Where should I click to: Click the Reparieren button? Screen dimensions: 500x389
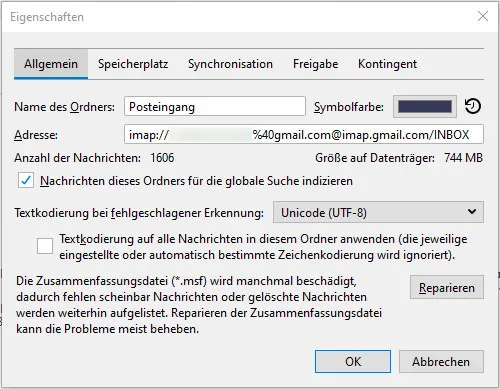tap(447, 287)
